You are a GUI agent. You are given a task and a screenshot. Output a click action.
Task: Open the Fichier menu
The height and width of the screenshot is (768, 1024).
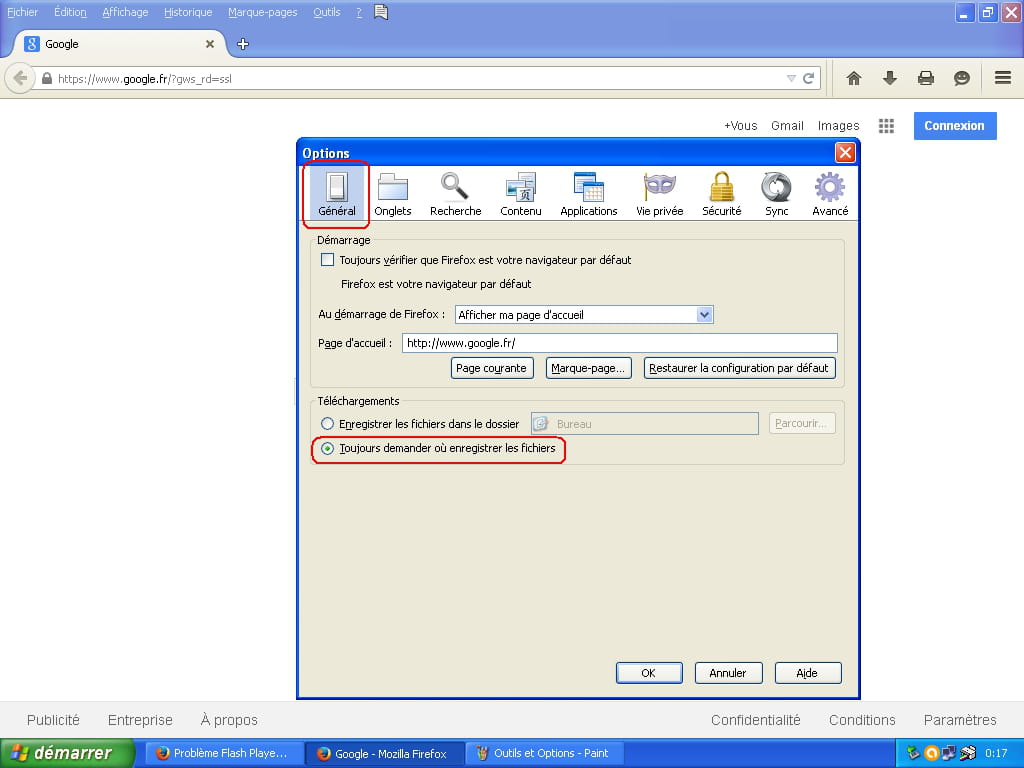click(x=22, y=12)
